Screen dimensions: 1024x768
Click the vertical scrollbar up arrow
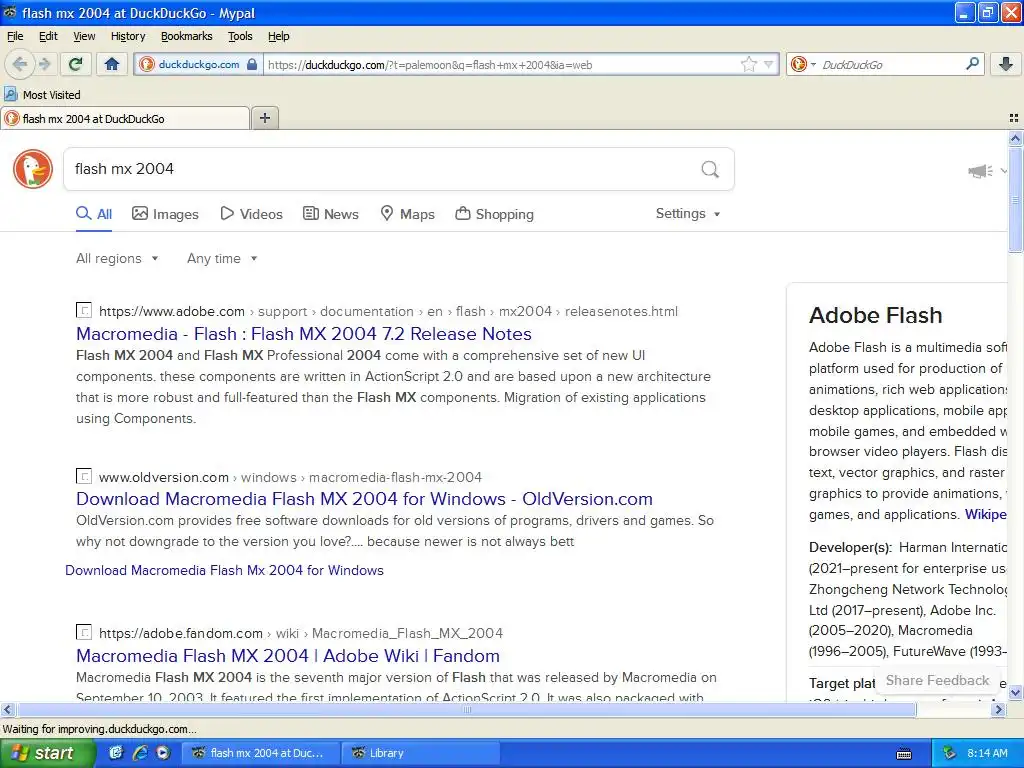[1015, 138]
